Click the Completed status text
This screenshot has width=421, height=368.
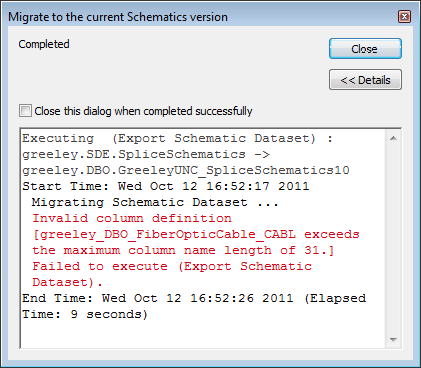(x=44, y=44)
